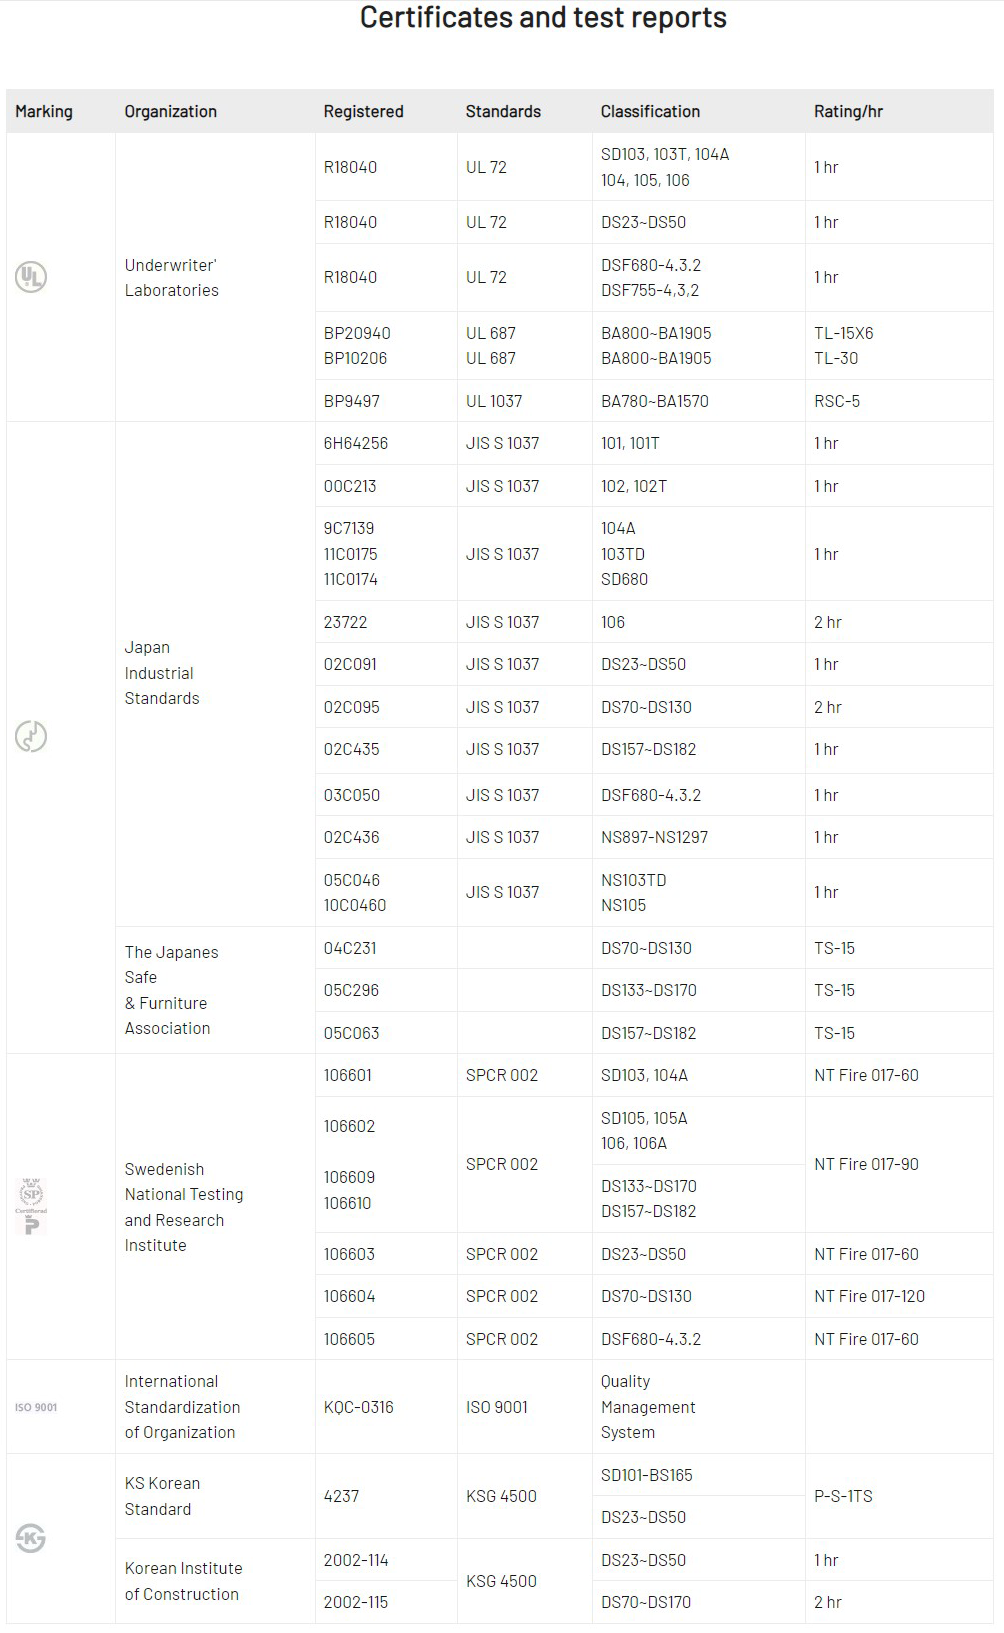Viewport: 1004px width, 1633px height.
Task: Click the SP Certified marking logo
Action: (x=31, y=1206)
